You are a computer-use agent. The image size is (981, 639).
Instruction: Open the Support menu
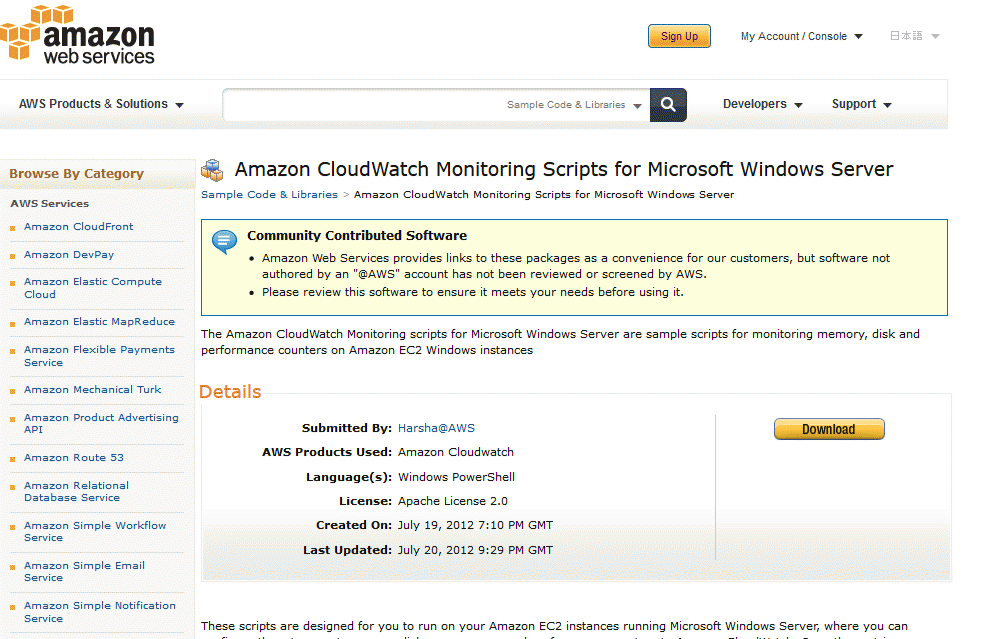pos(861,104)
